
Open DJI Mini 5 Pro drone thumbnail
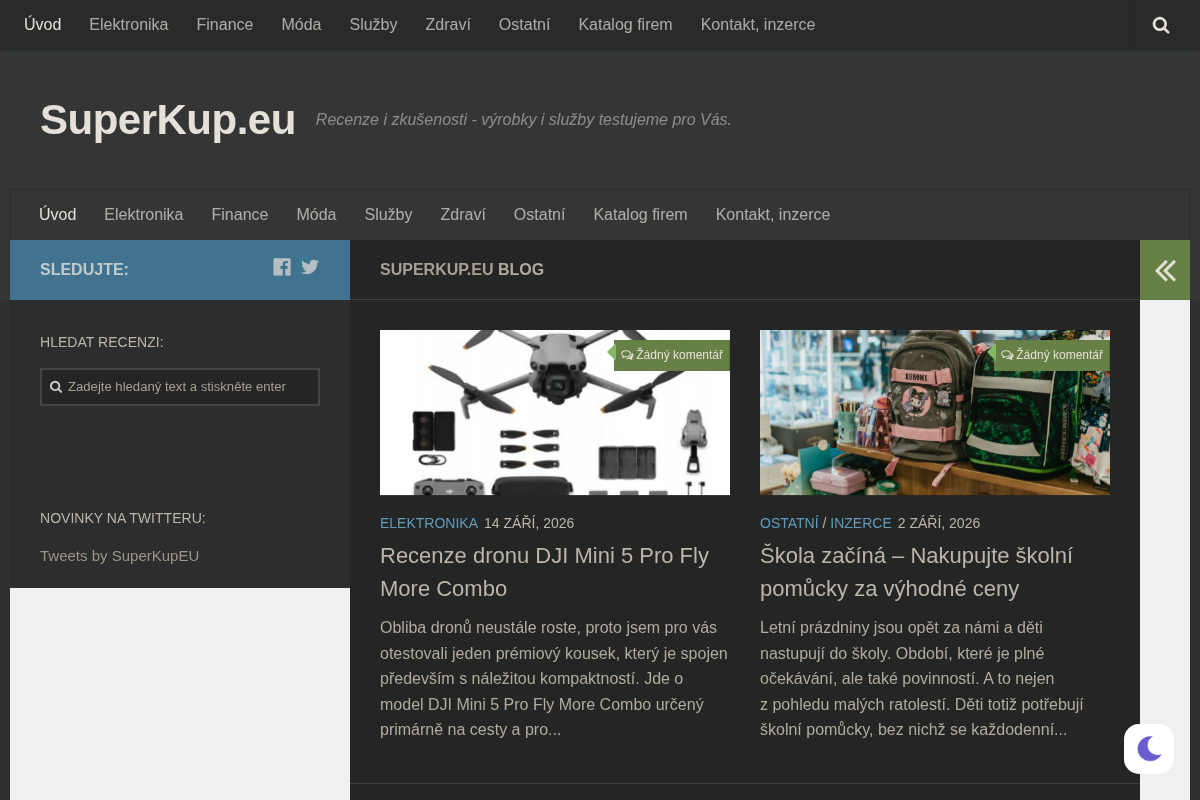click(555, 412)
